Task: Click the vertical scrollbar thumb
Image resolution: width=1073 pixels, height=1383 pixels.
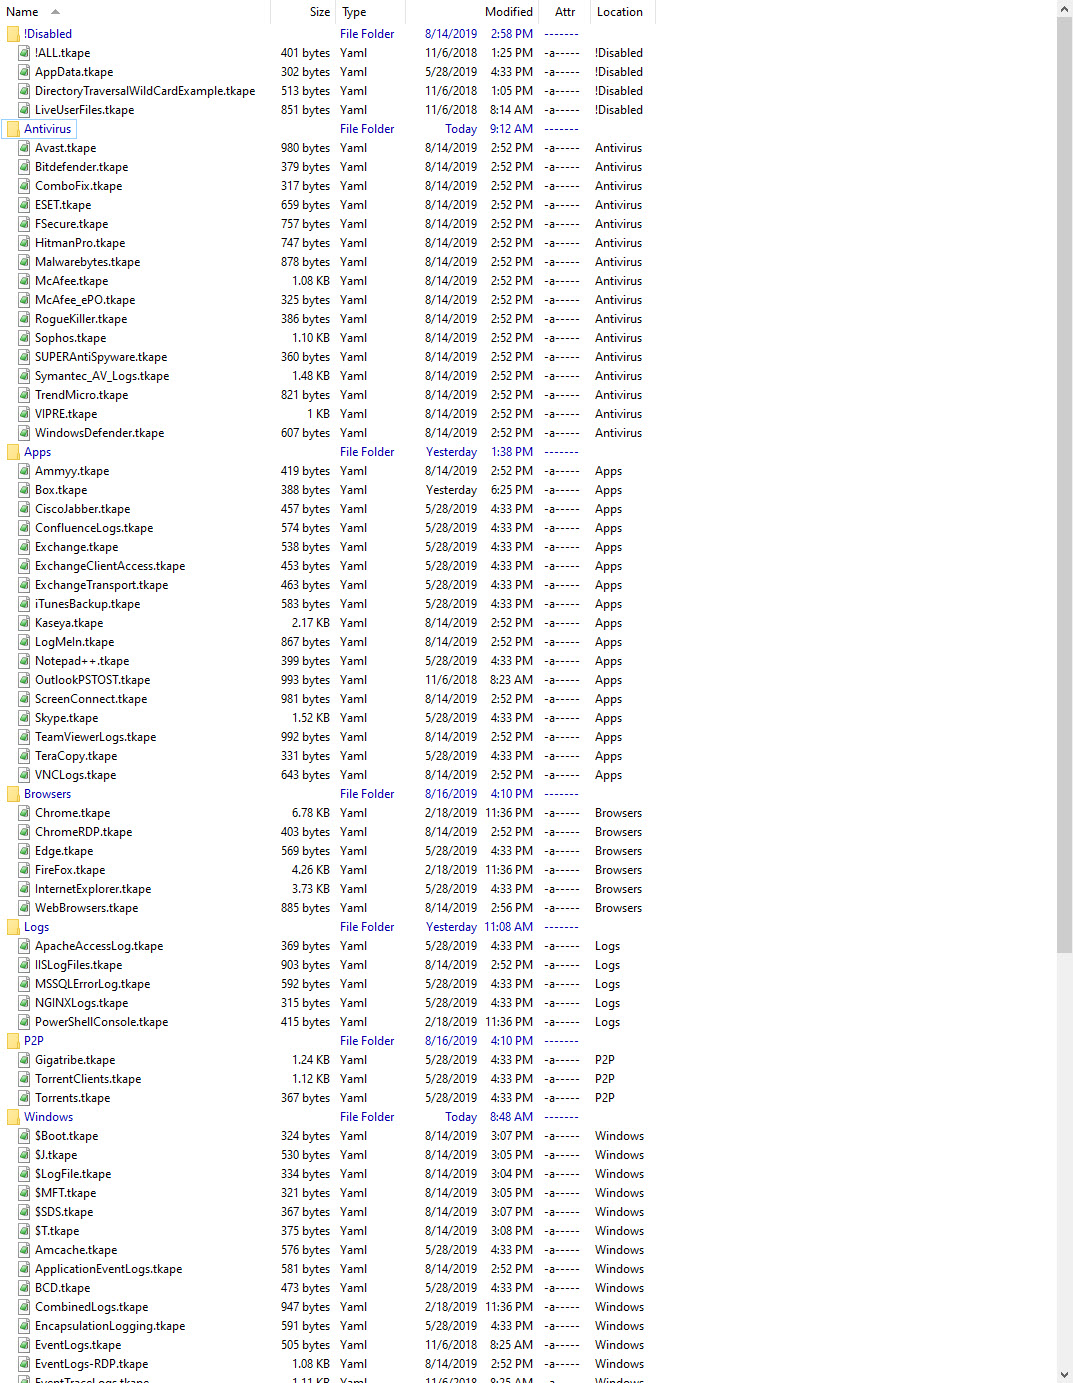Action: pyautogui.click(x=1064, y=484)
